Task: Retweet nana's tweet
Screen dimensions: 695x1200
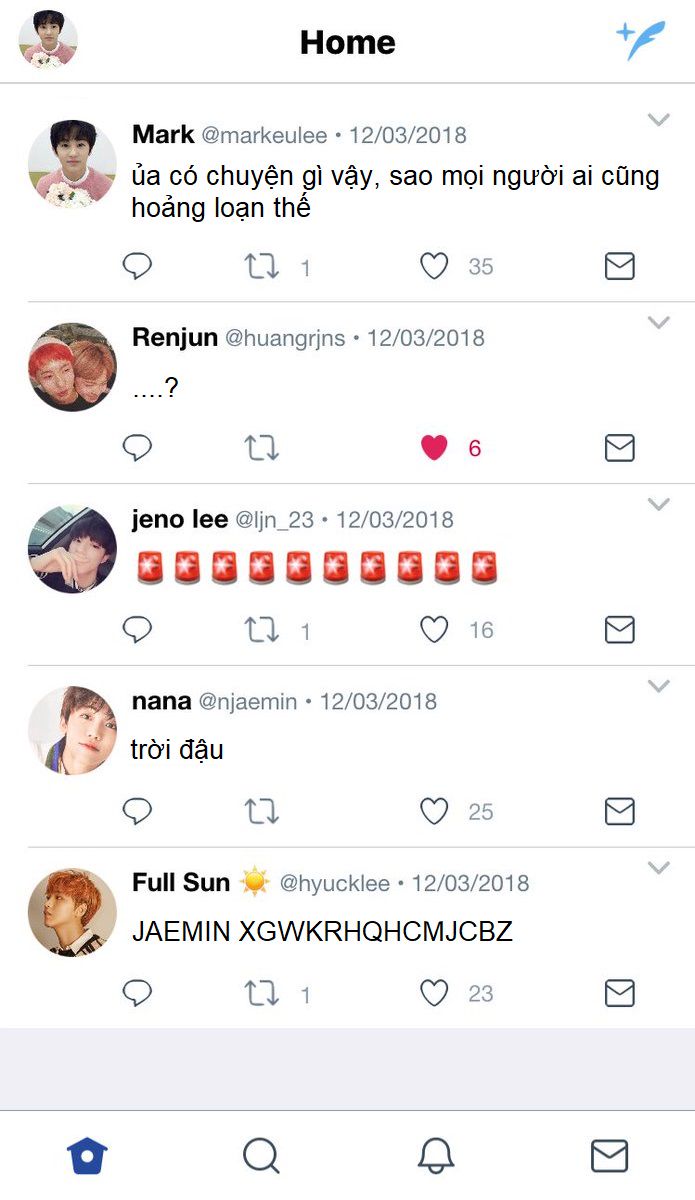Action: tap(262, 812)
